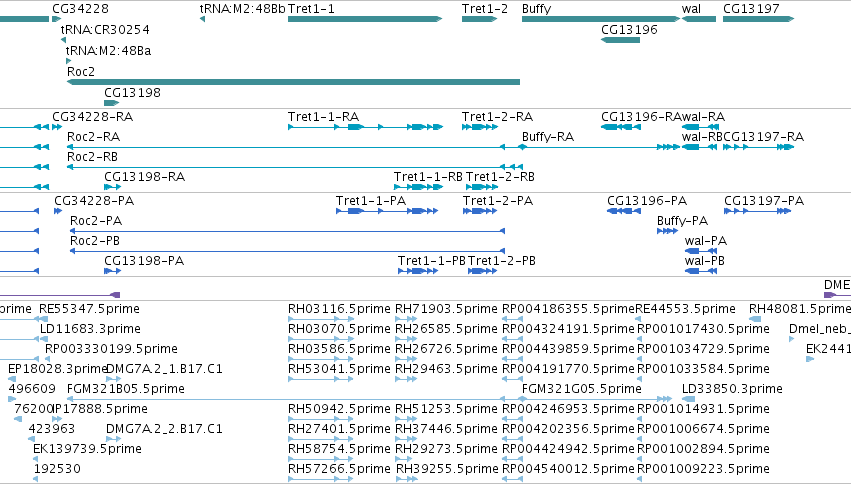The width and height of the screenshot is (851, 484).
Task: Click the 423963 feature label
Action: (x=52, y=429)
